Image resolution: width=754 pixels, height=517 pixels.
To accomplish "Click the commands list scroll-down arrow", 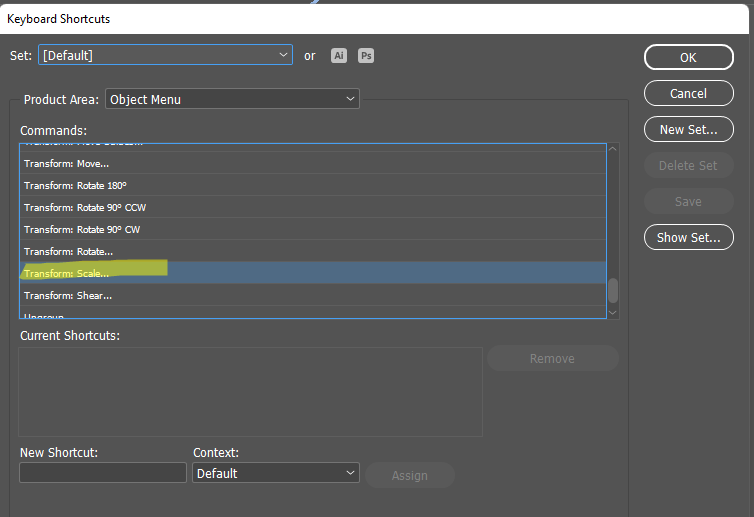I will click(613, 313).
